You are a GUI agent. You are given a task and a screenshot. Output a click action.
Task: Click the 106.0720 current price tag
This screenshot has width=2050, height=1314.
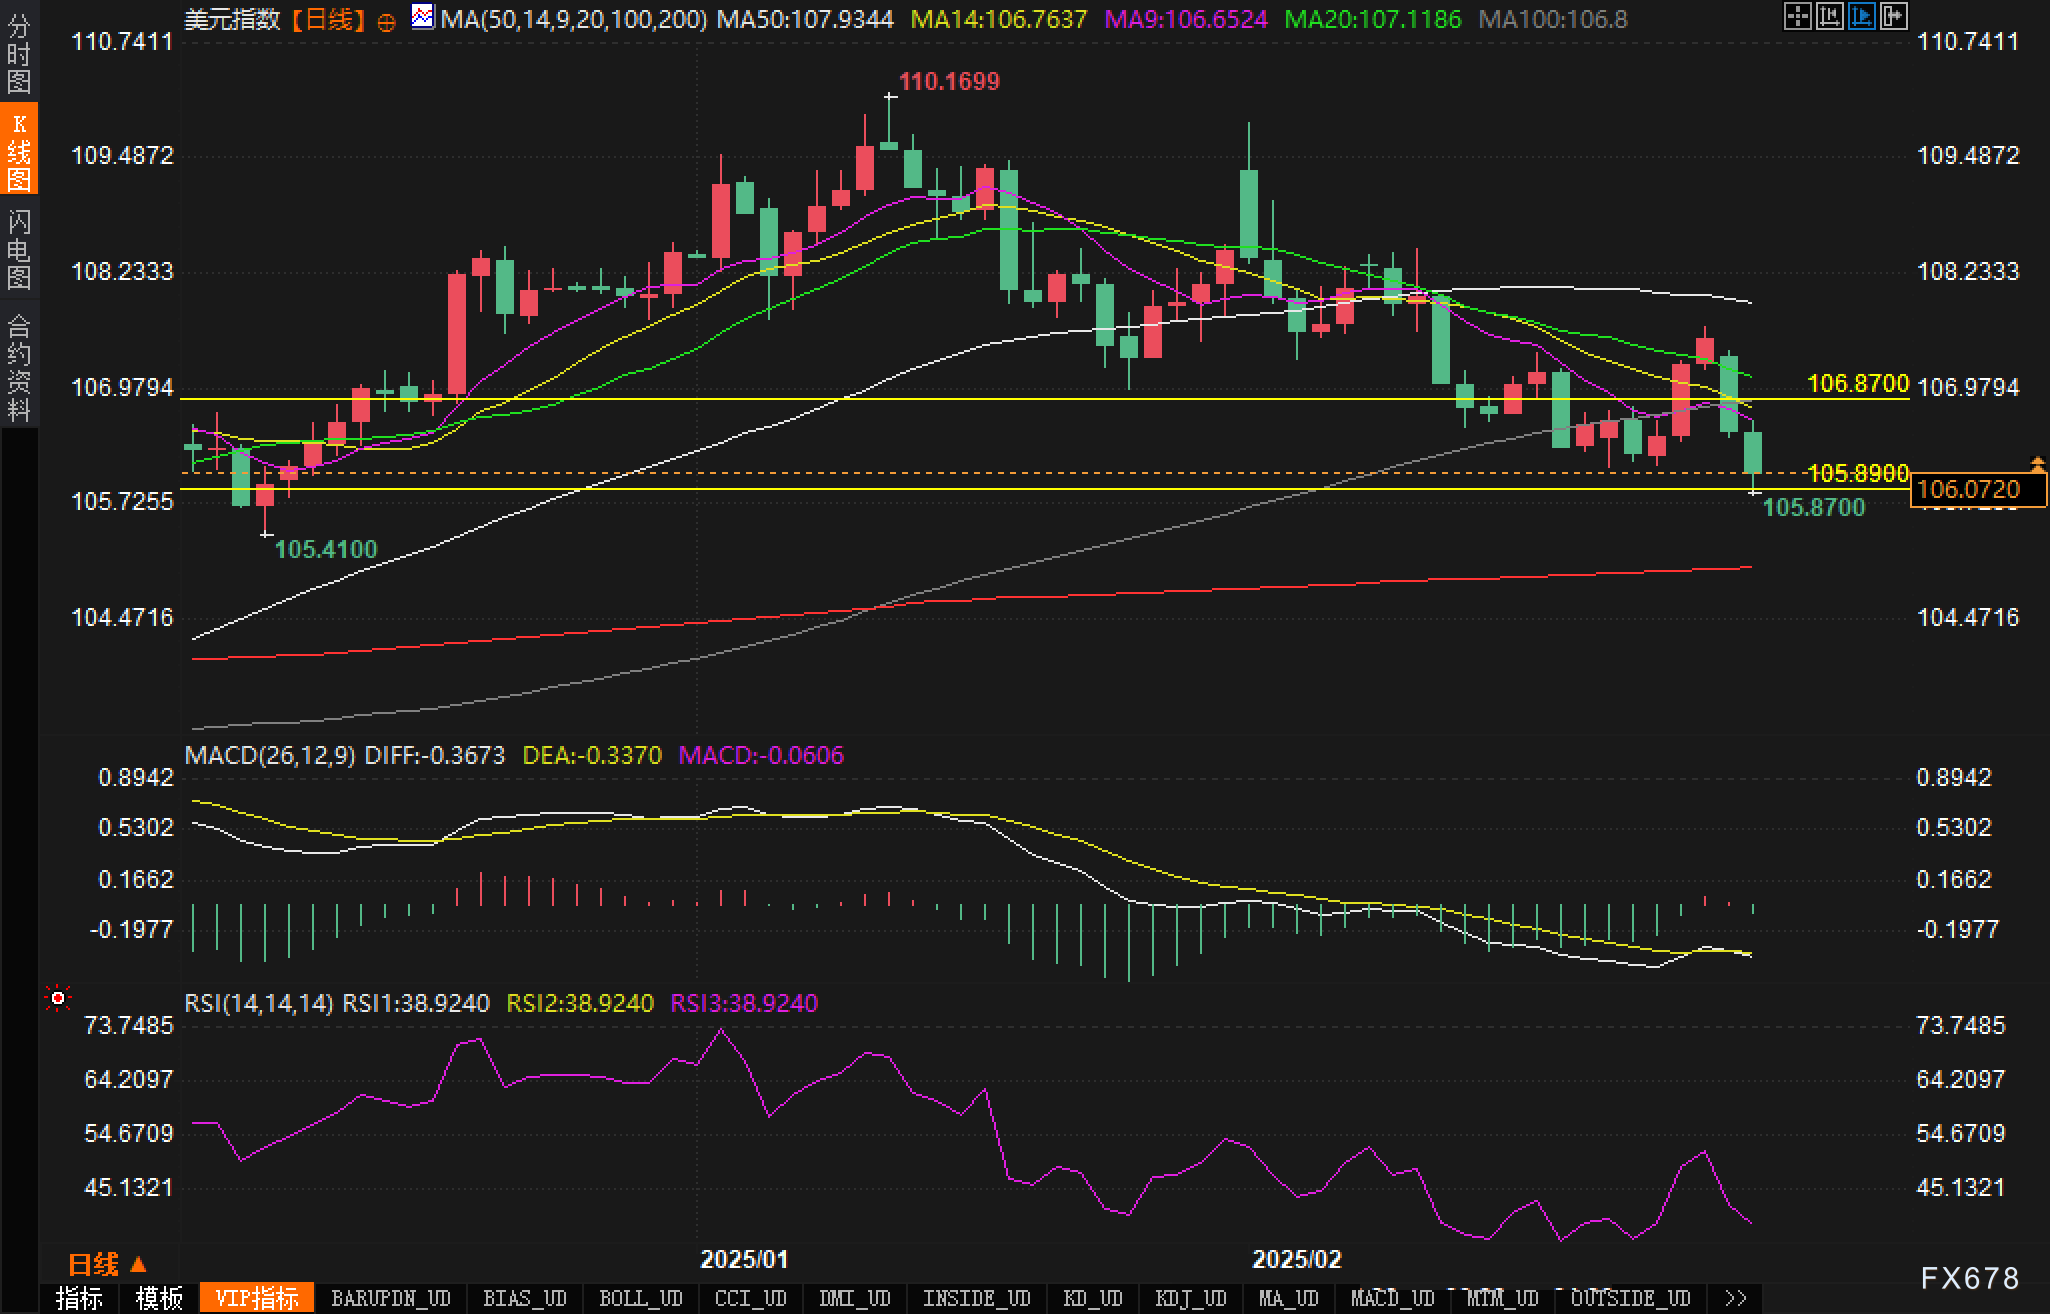tap(1977, 490)
